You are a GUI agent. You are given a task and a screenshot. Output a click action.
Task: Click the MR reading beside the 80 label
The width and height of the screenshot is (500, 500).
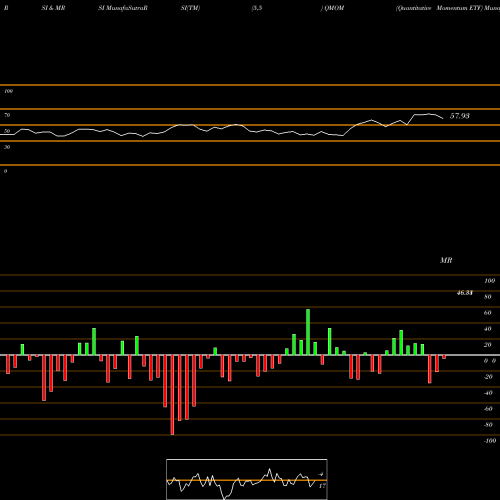point(465,293)
